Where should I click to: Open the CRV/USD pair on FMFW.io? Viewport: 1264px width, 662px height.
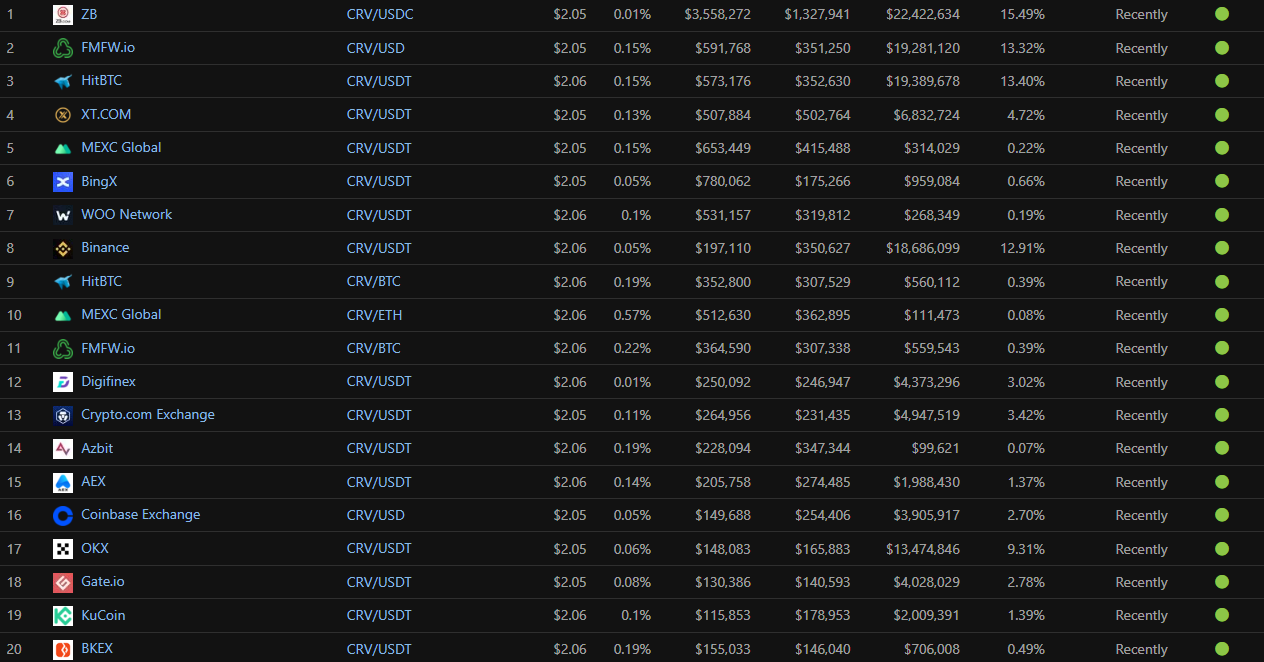376,48
